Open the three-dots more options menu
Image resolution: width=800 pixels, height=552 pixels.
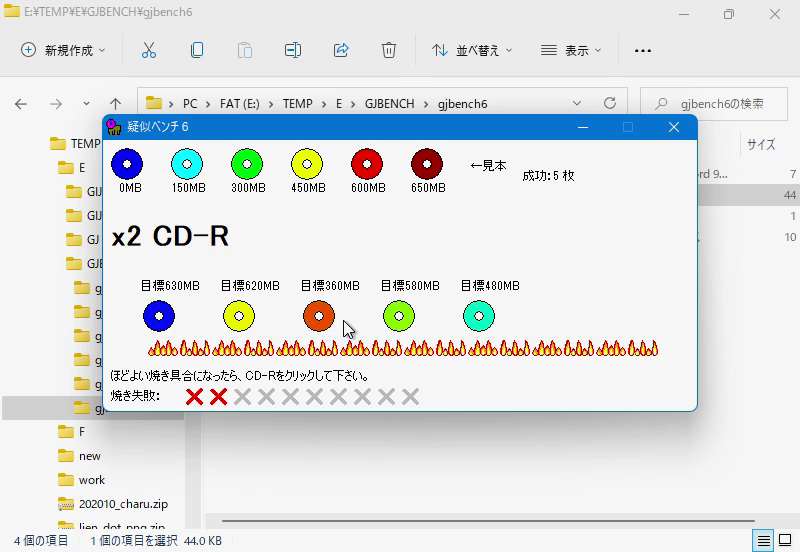[x=643, y=51]
